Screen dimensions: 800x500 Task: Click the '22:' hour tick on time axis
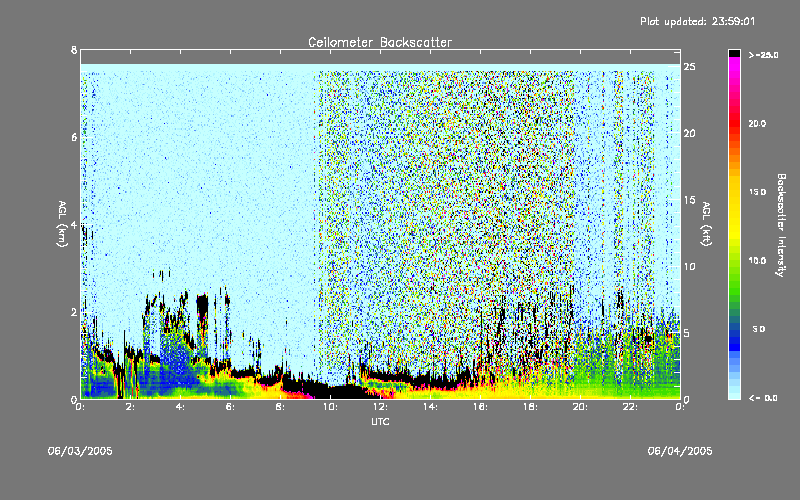tap(630, 407)
